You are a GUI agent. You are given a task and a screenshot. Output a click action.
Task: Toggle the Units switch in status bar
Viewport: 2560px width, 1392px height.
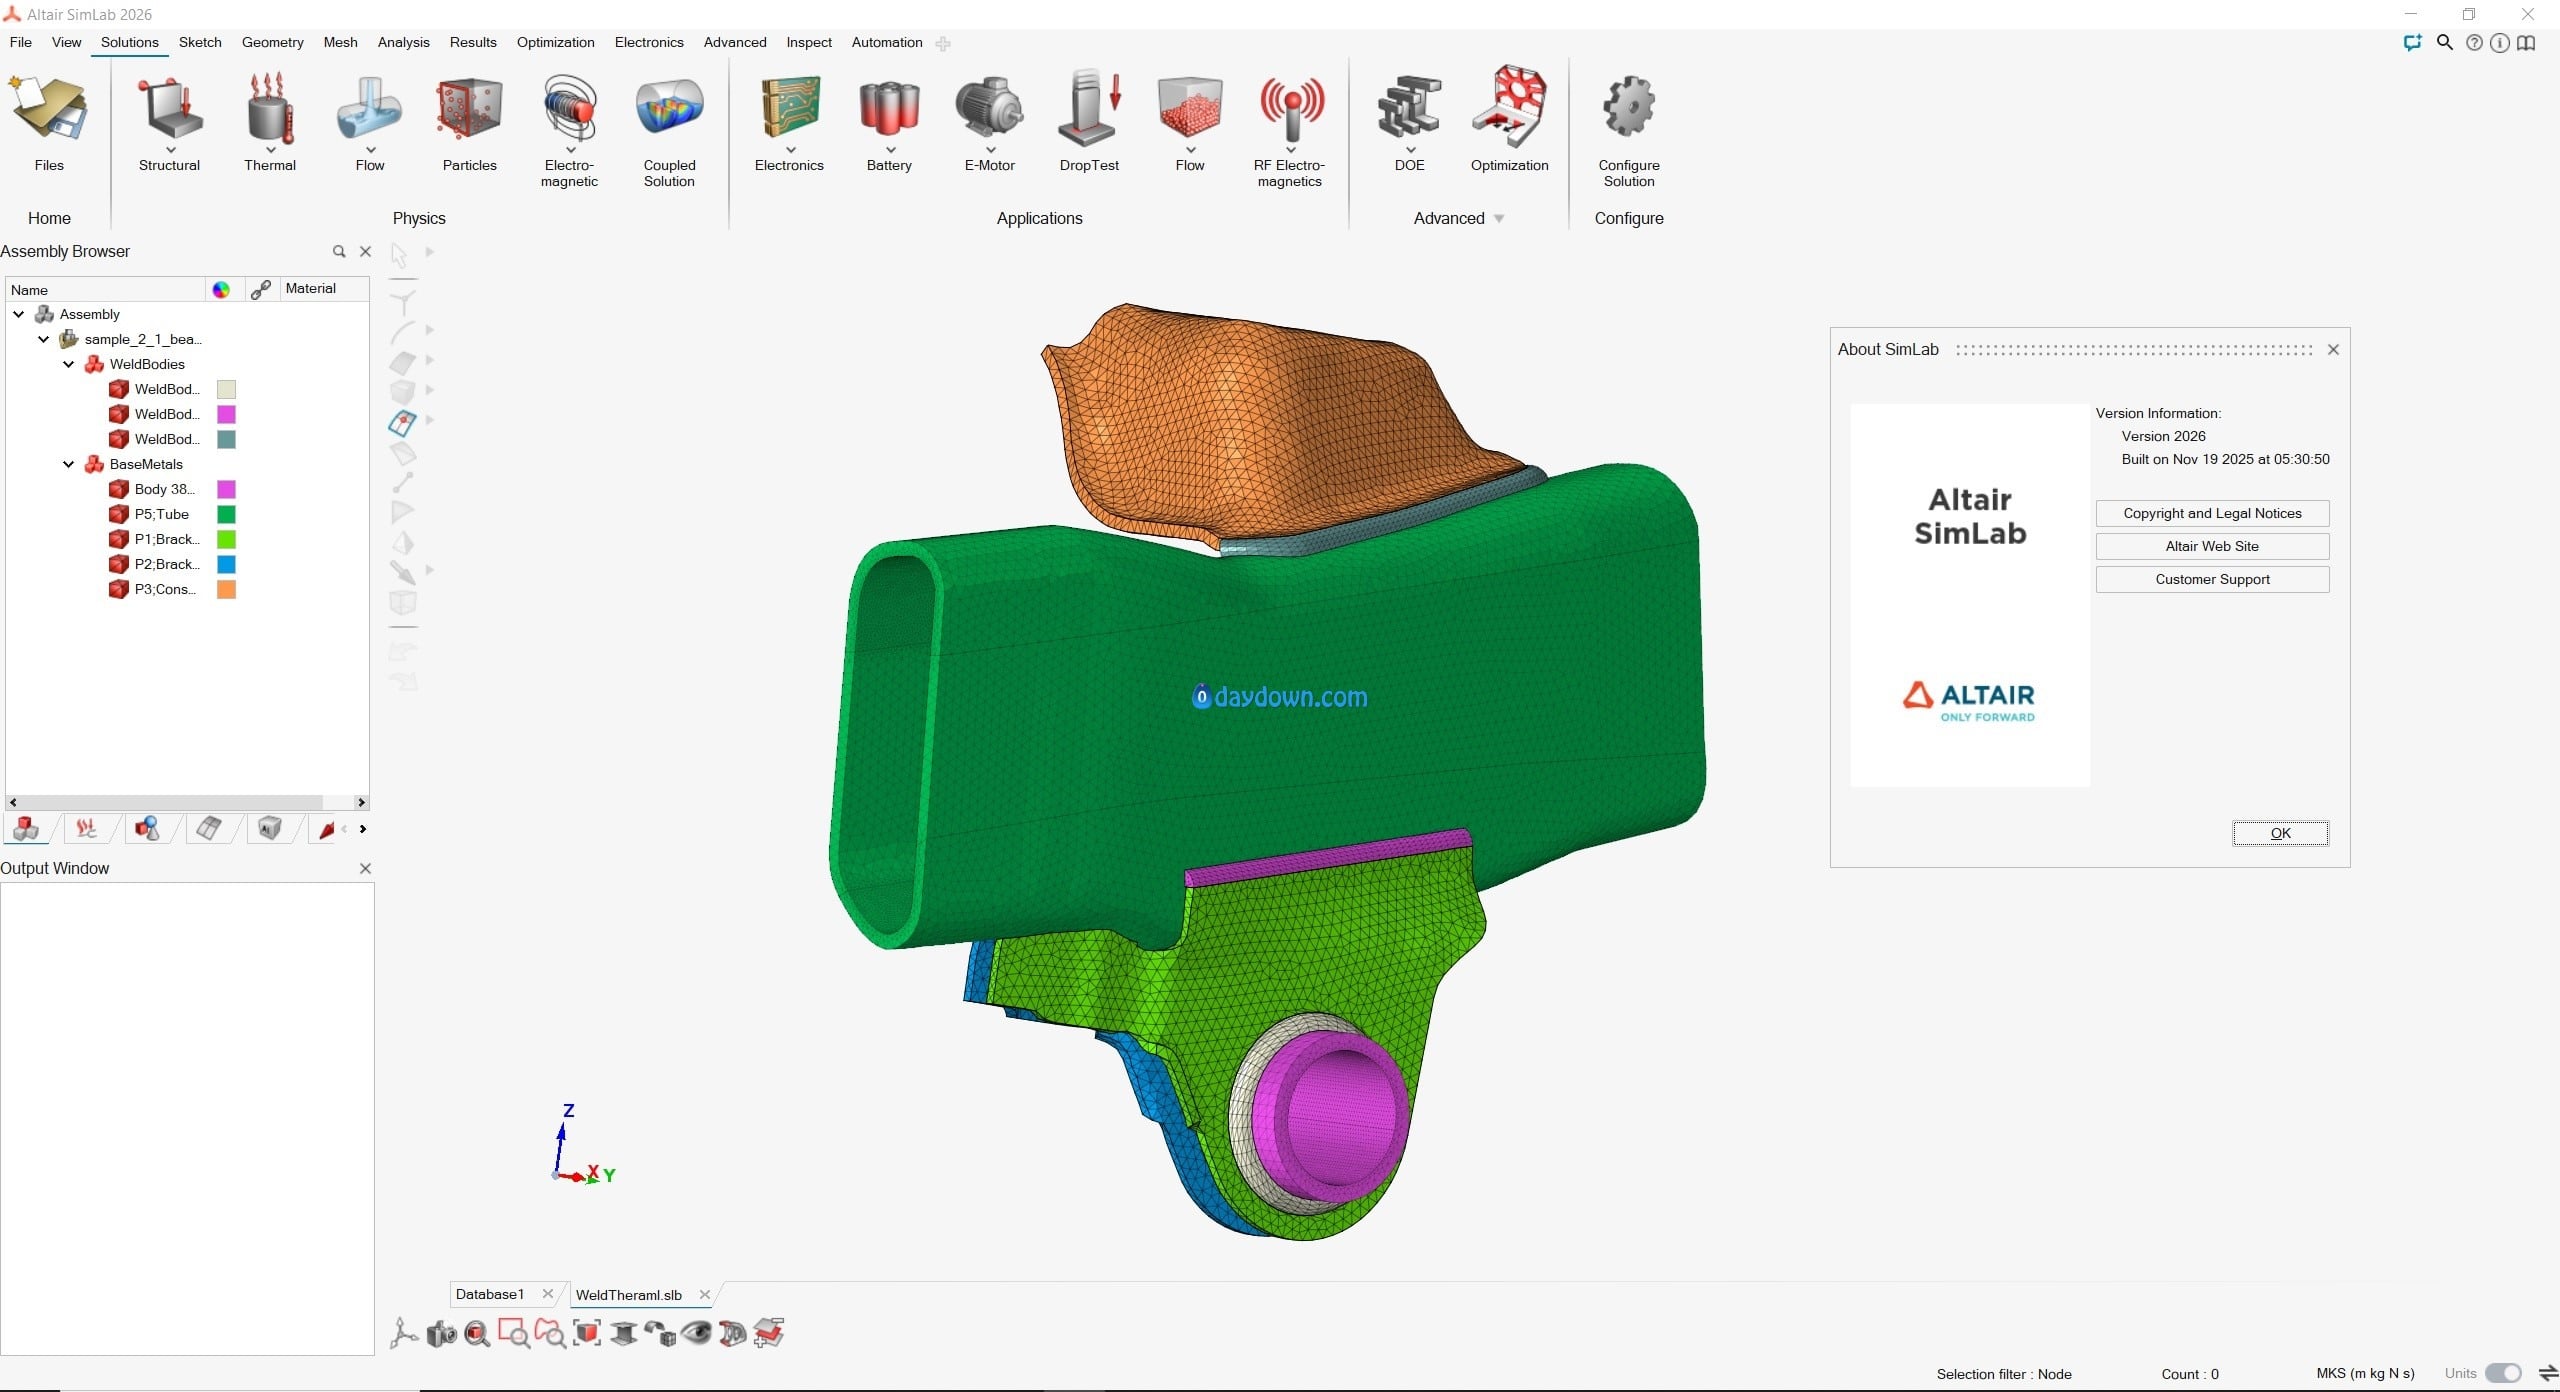click(x=2503, y=1373)
